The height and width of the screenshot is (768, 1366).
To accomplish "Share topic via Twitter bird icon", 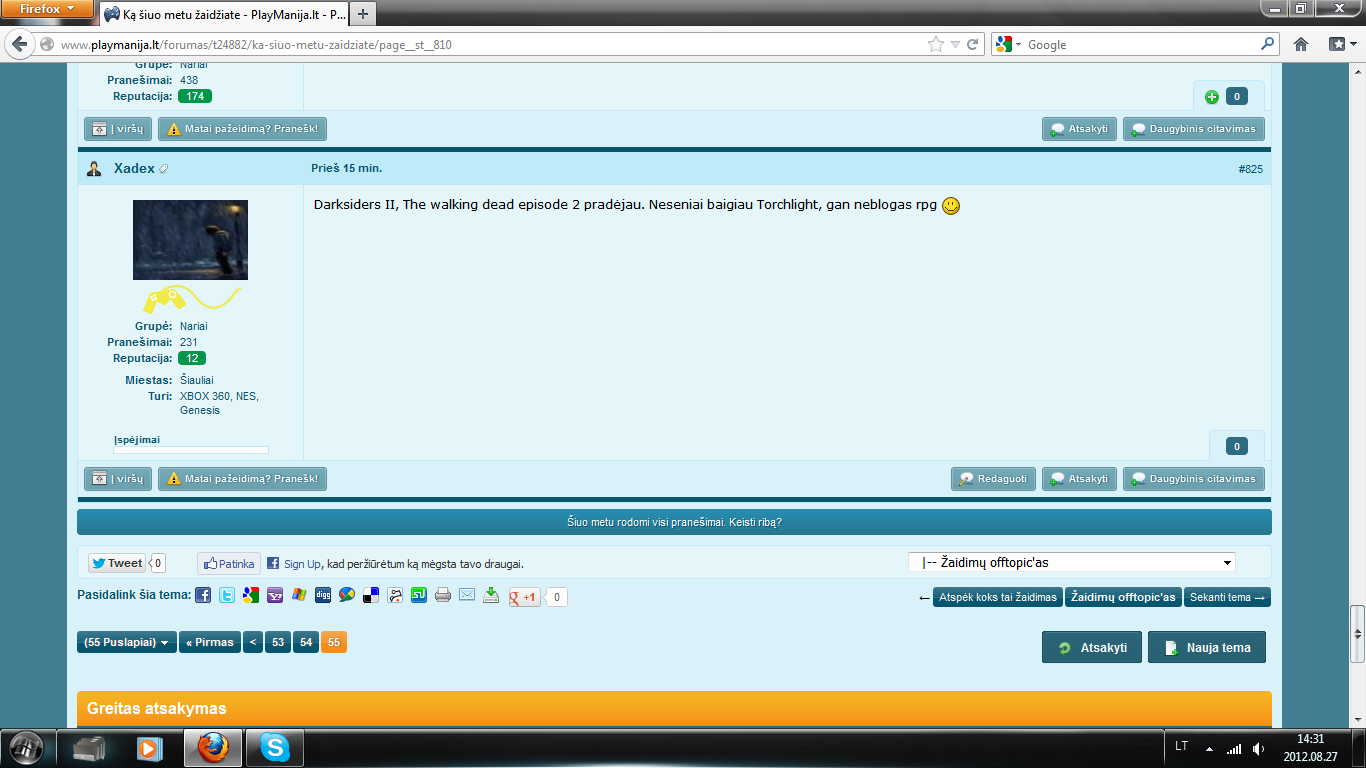I will click(227, 595).
